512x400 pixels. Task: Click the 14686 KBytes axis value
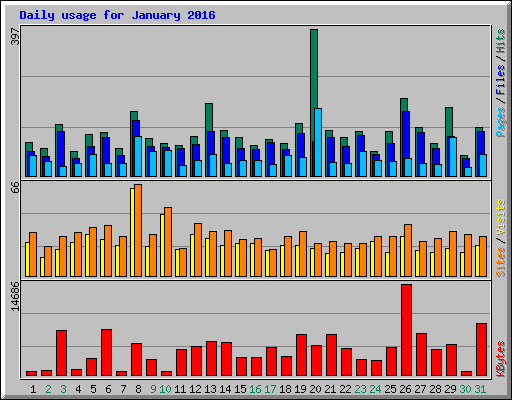(15, 296)
